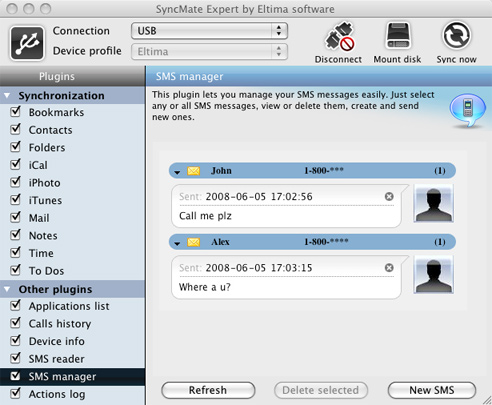Click the USB connection icon
Viewport: 492px width, 405px height.
(27, 43)
